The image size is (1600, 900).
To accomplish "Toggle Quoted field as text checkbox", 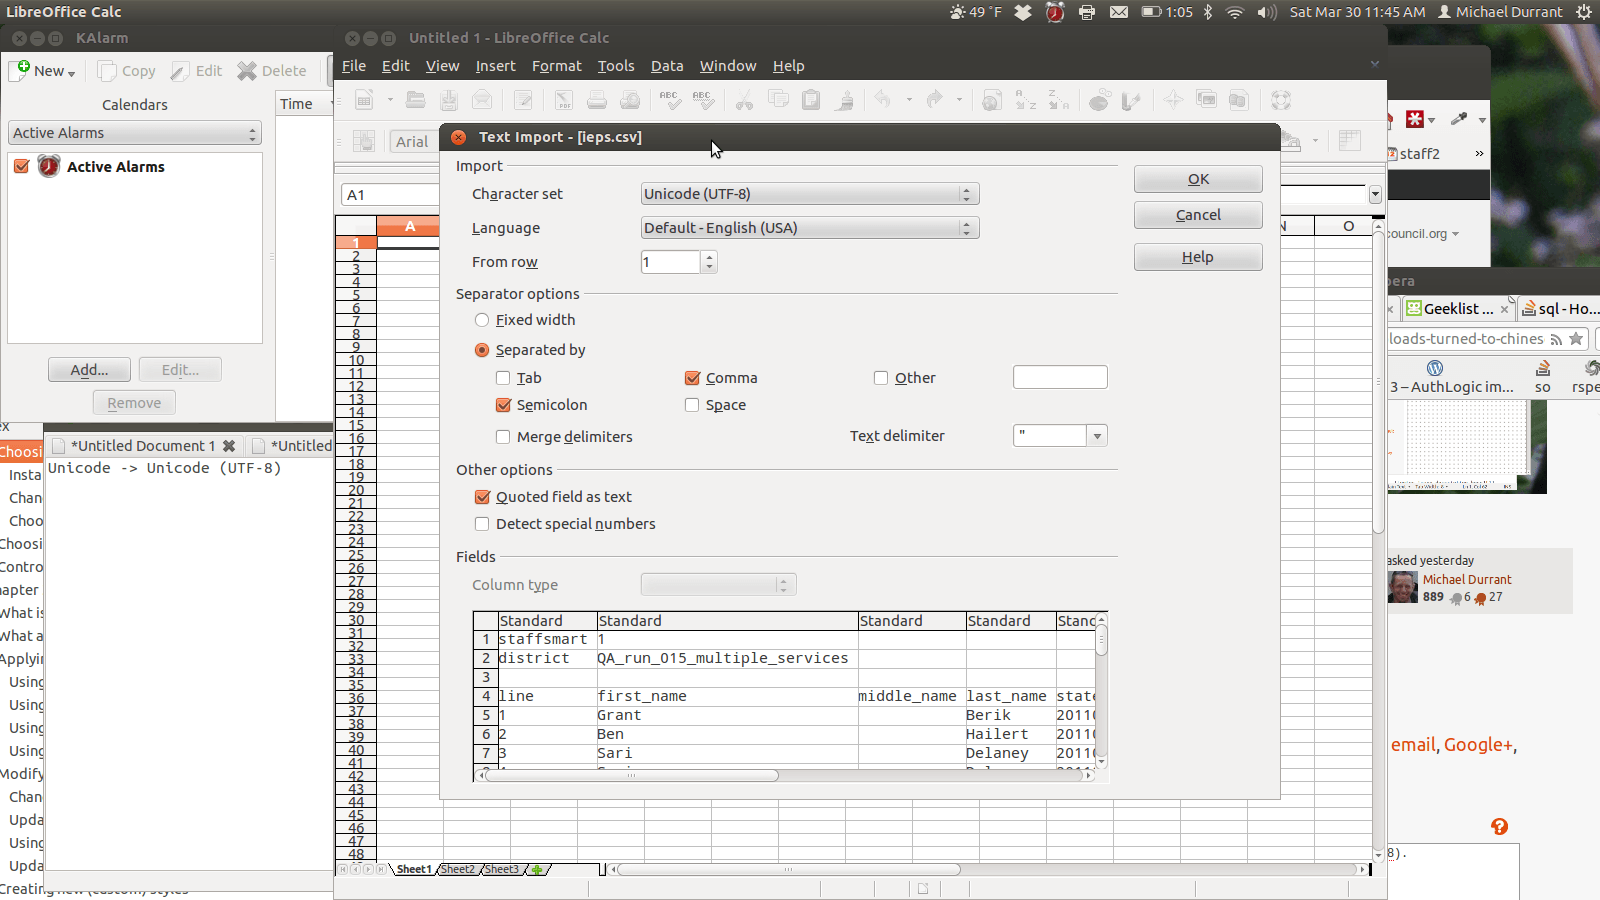I will [482, 497].
